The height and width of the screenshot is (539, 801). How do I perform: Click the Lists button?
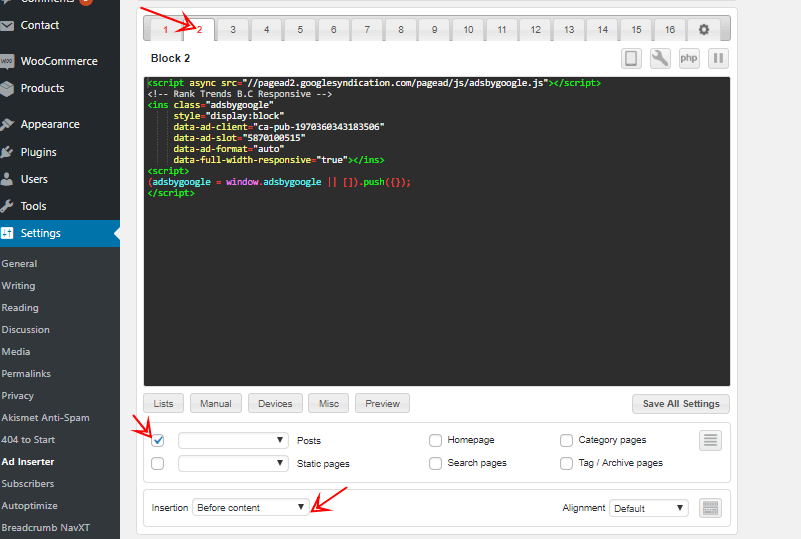[x=163, y=404]
